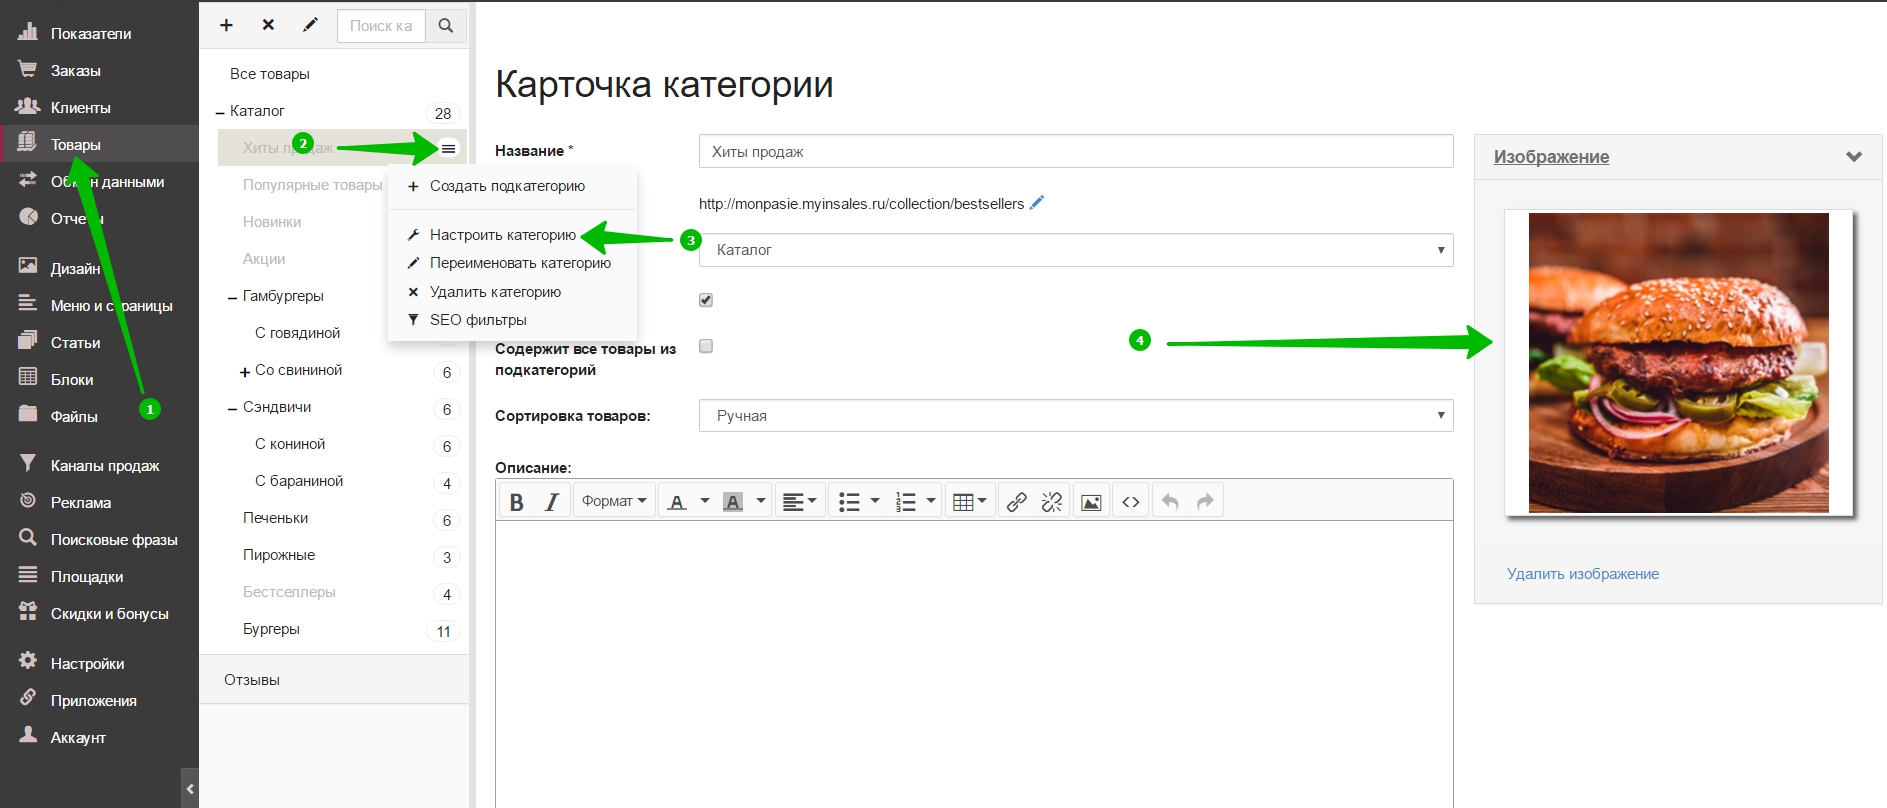Select Настроить категорию in context menu
Image resolution: width=1887 pixels, height=808 pixels.
pos(503,235)
